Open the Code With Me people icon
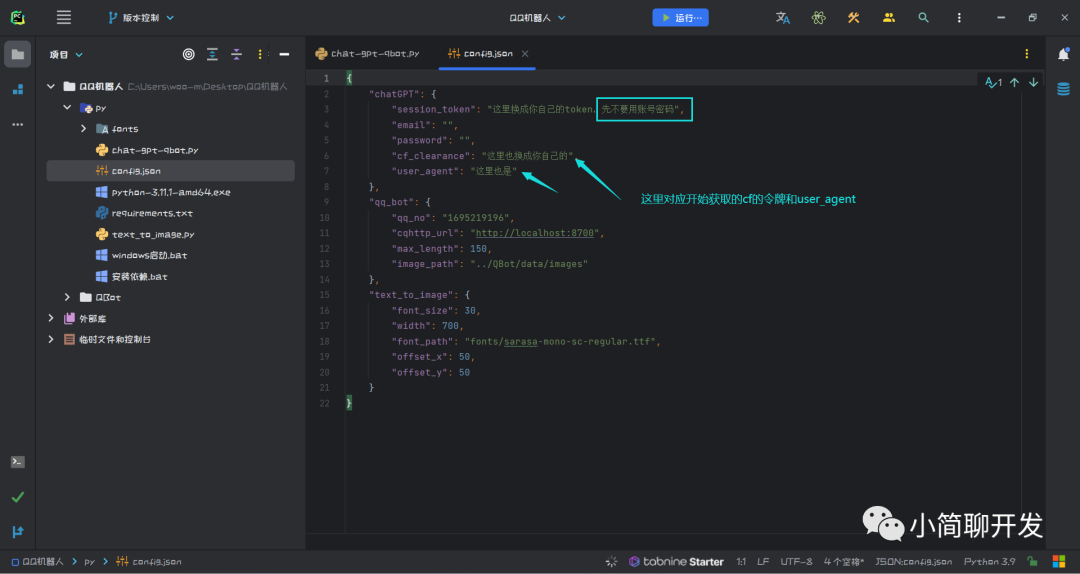1080x574 pixels. click(x=889, y=18)
